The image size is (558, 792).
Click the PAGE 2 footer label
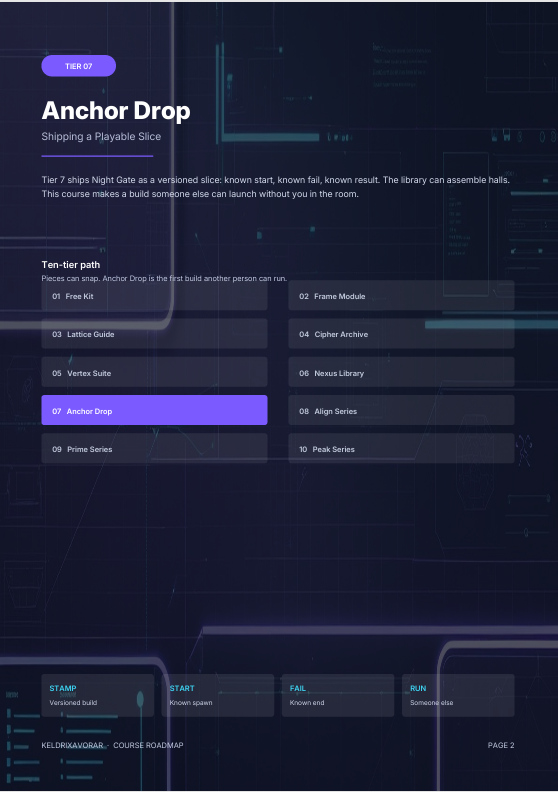point(501,745)
